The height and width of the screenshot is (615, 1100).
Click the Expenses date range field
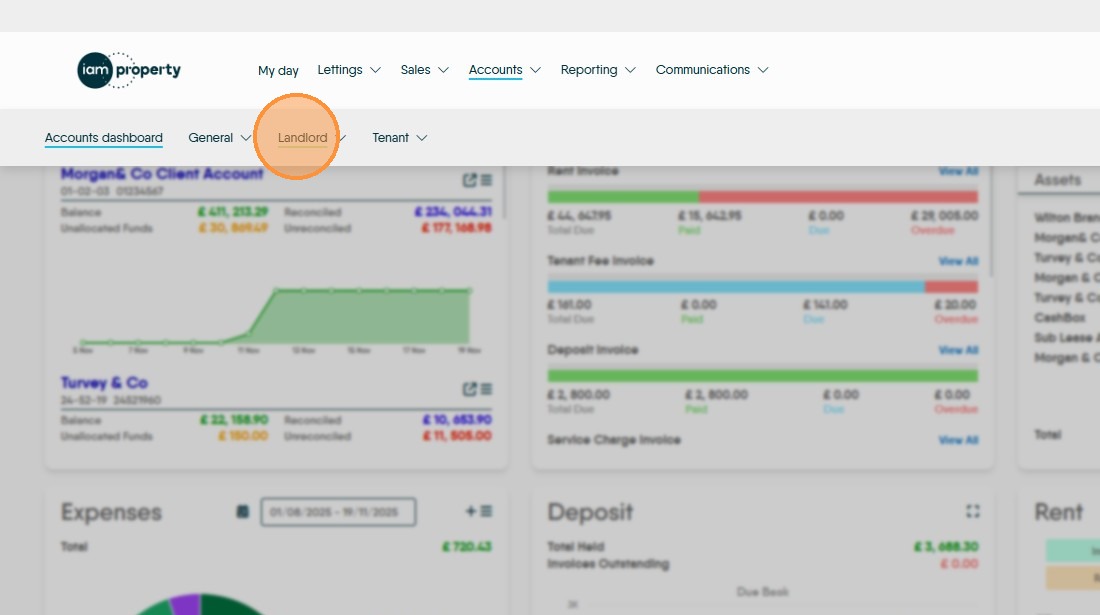[338, 512]
